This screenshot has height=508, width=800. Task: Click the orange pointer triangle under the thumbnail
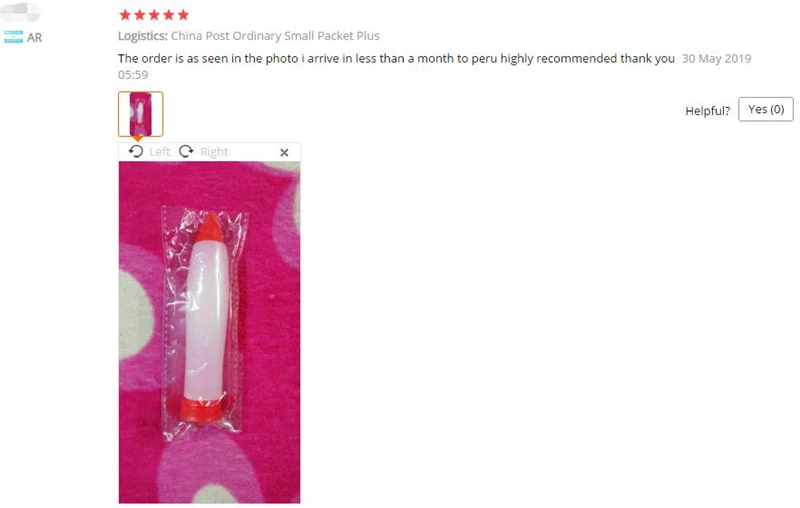(x=138, y=139)
